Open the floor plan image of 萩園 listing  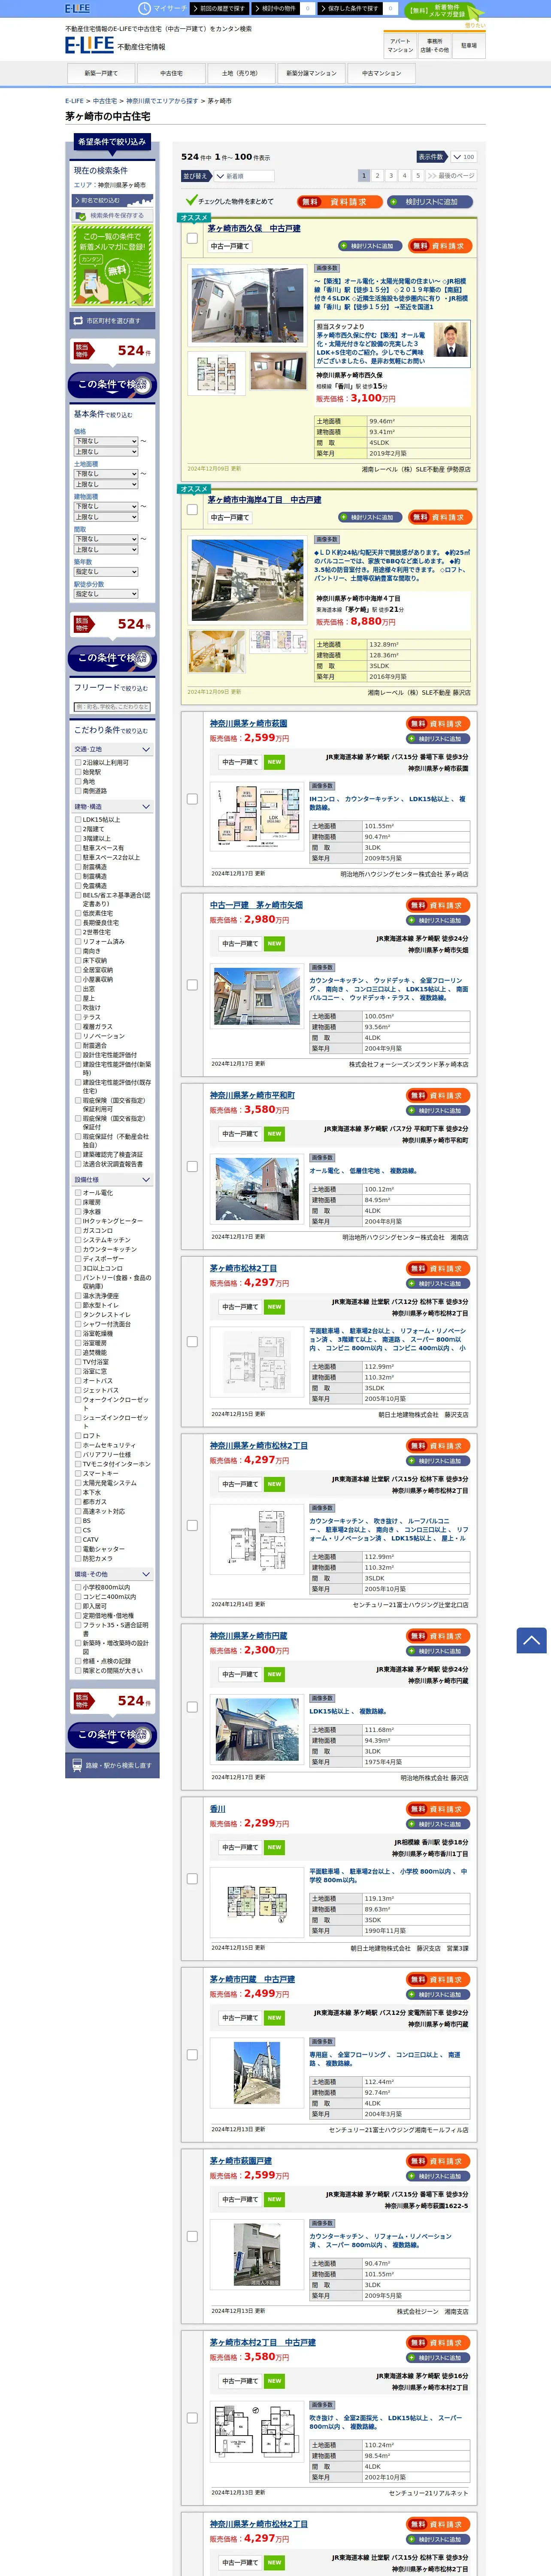pyautogui.click(x=257, y=816)
